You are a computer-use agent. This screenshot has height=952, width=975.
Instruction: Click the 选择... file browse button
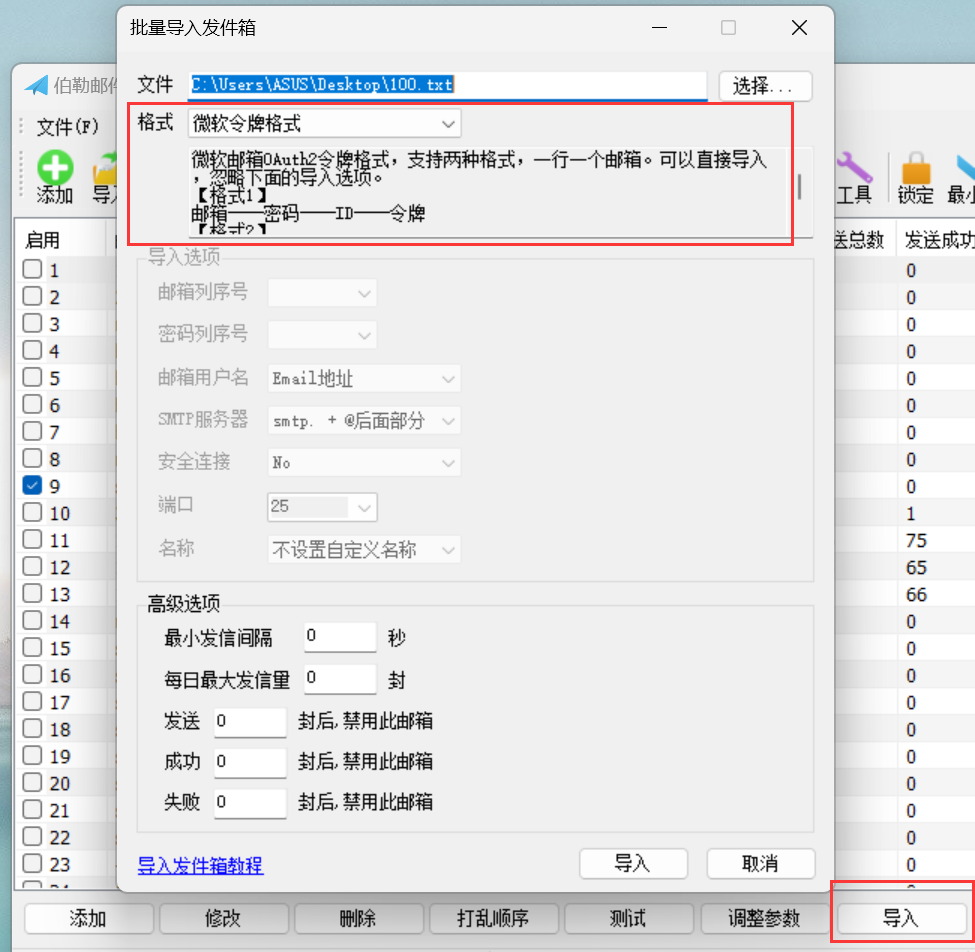click(x=764, y=86)
